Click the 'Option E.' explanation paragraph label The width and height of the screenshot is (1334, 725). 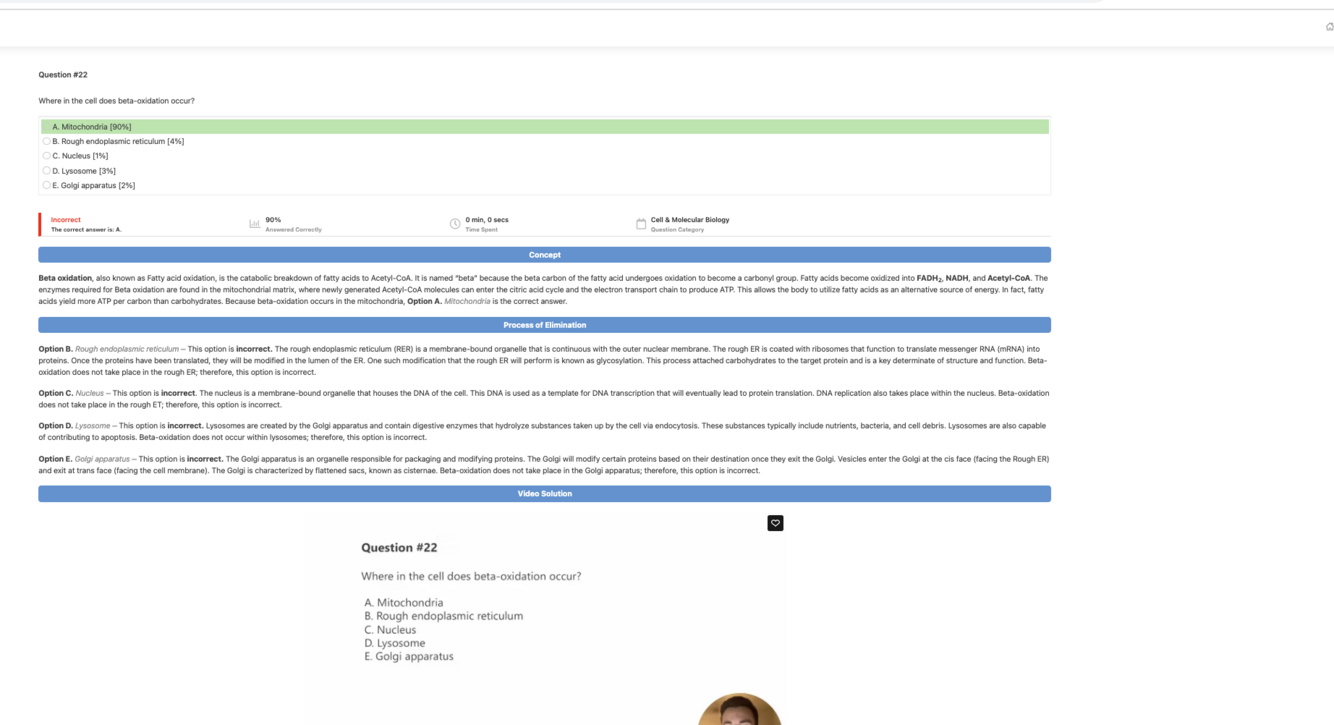(x=55, y=459)
